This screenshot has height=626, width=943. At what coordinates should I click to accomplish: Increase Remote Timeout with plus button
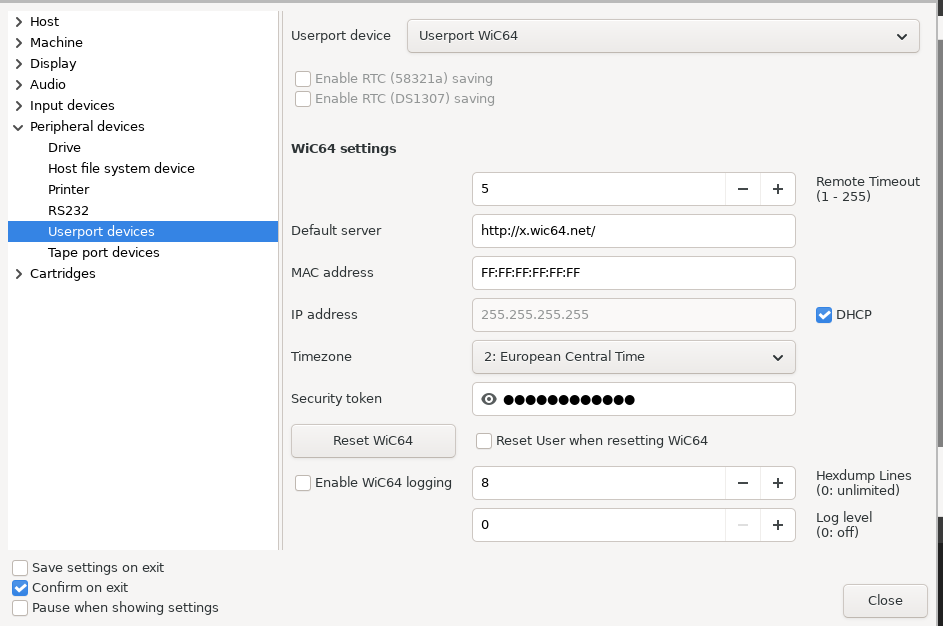tap(778, 189)
